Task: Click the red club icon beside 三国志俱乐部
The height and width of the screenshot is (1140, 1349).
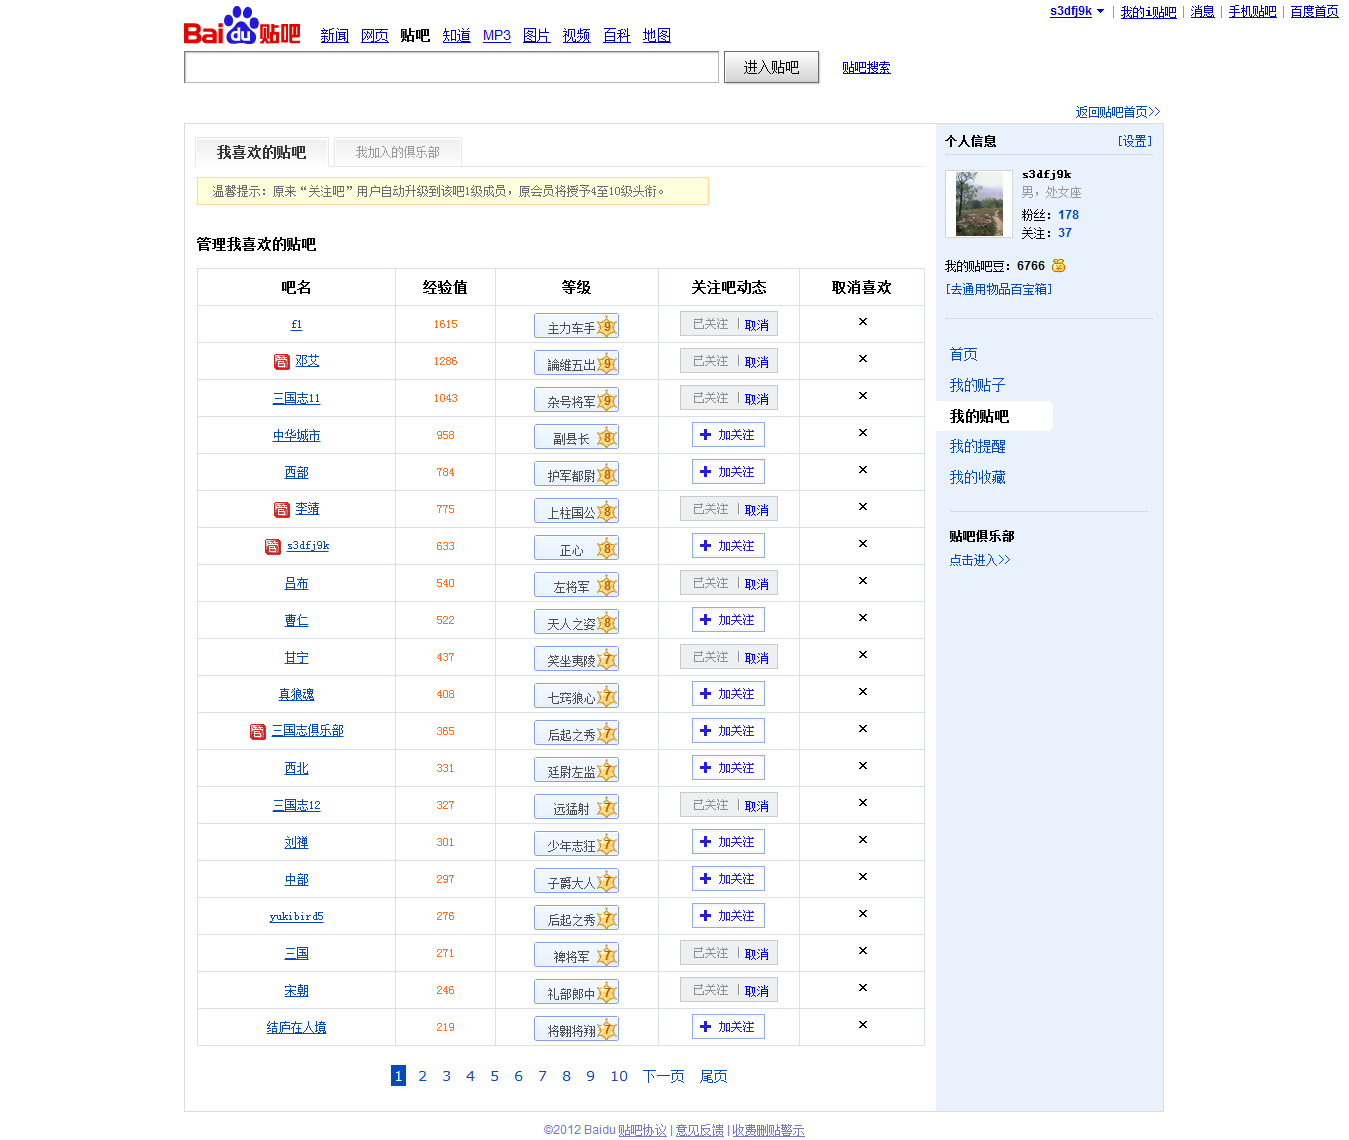Action: [258, 732]
